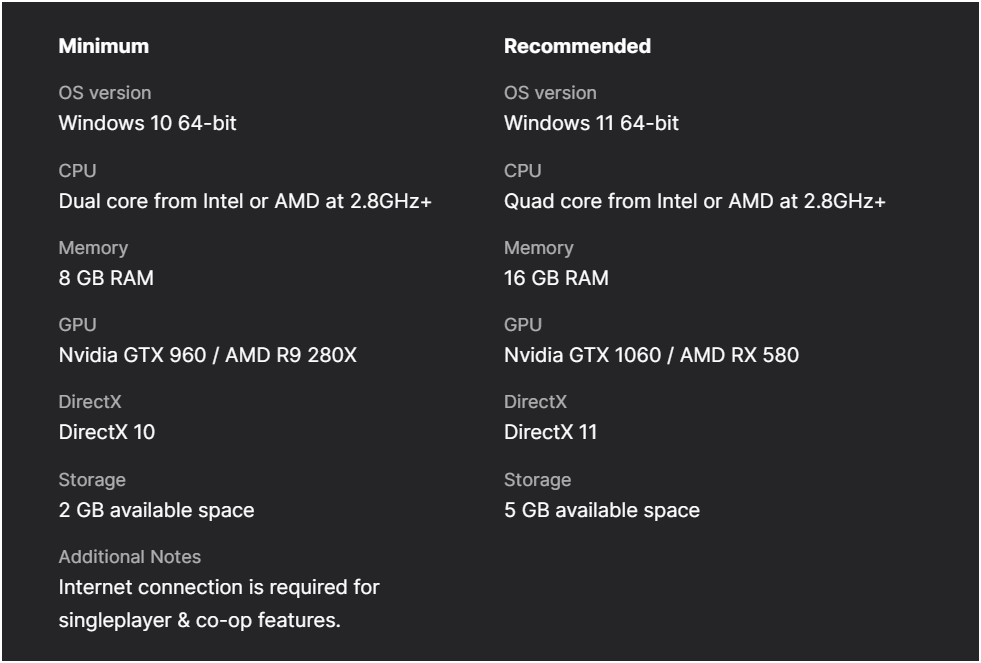Click the 5 GB available space text
Screen dimensions: 981x663
(x=602, y=510)
